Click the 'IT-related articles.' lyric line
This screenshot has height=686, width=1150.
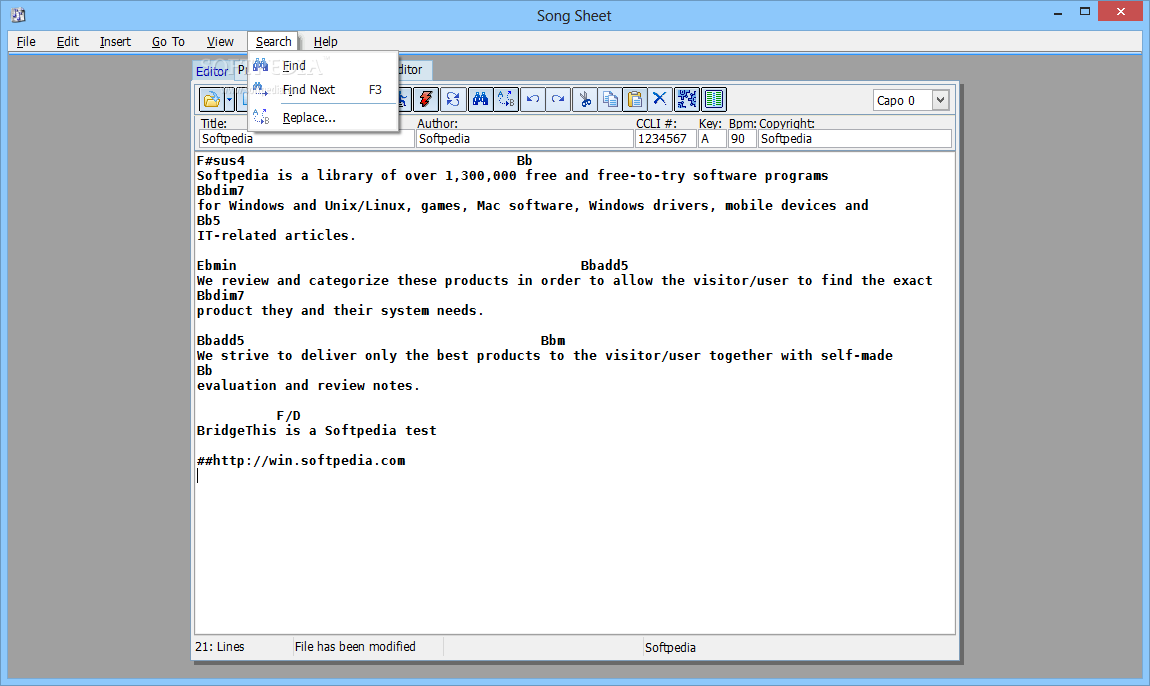[276, 236]
